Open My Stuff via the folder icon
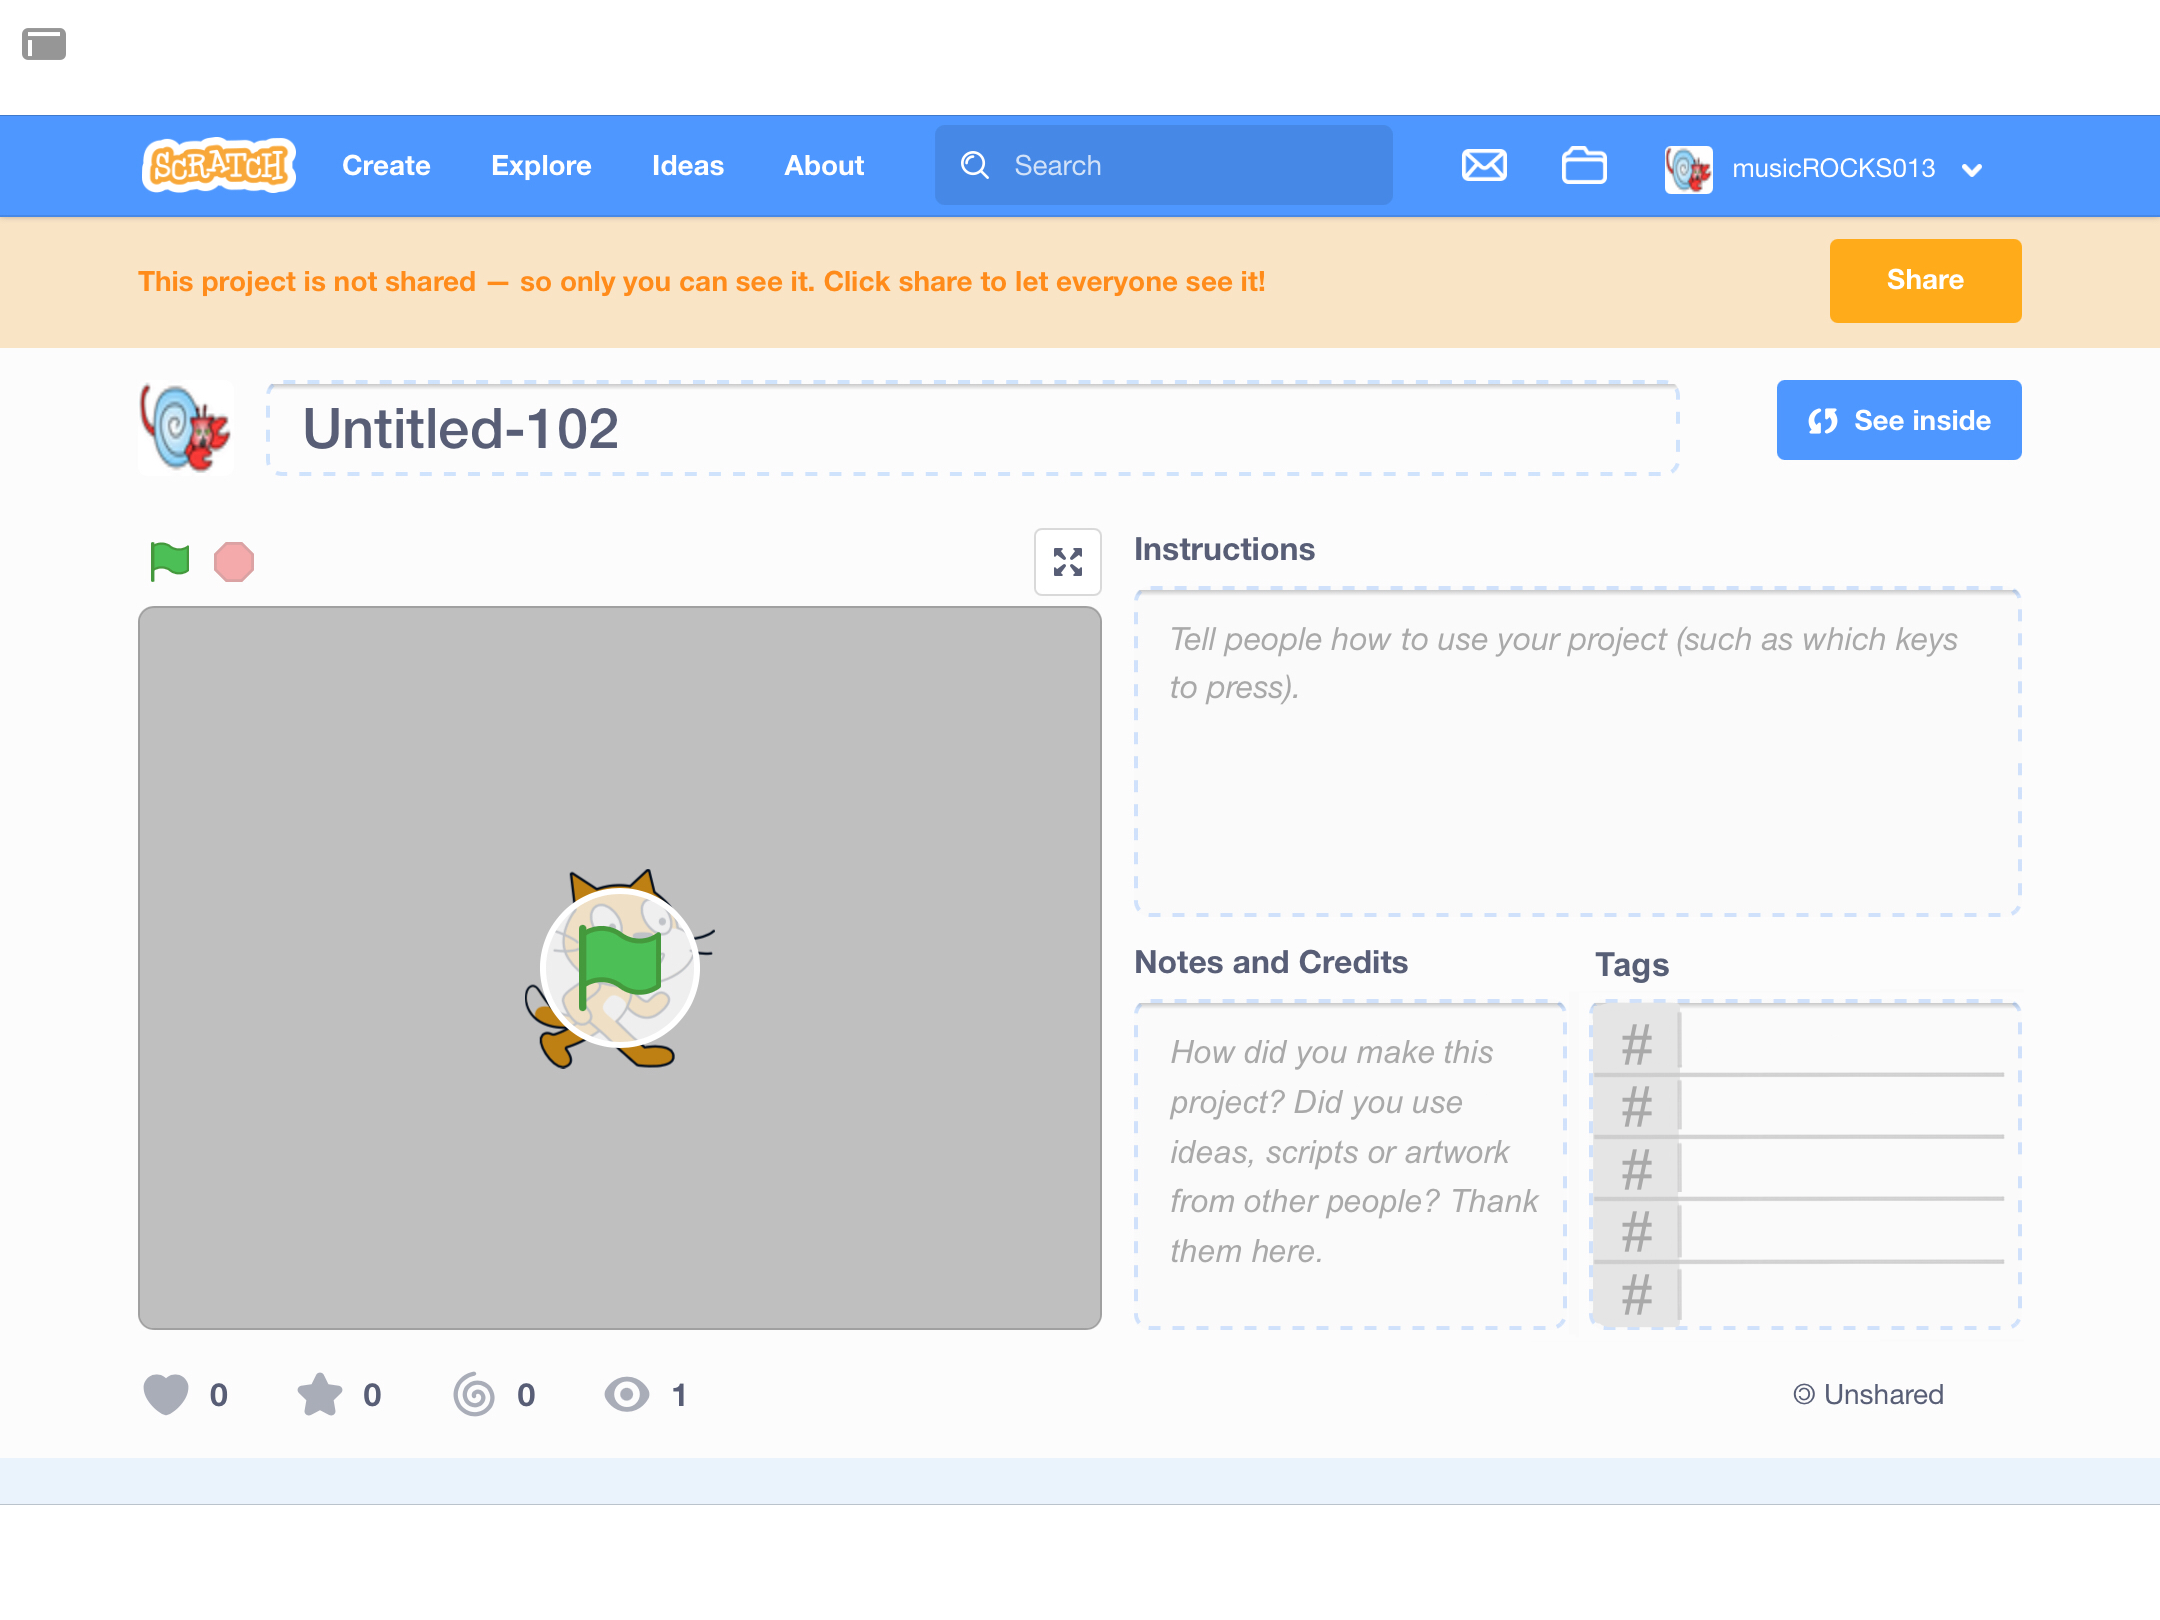 (1583, 165)
